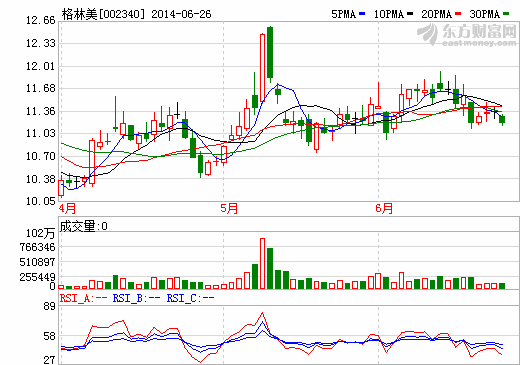Click the 766346 volume axis label
The width and height of the screenshot is (520, 365).
pos(37,247)
